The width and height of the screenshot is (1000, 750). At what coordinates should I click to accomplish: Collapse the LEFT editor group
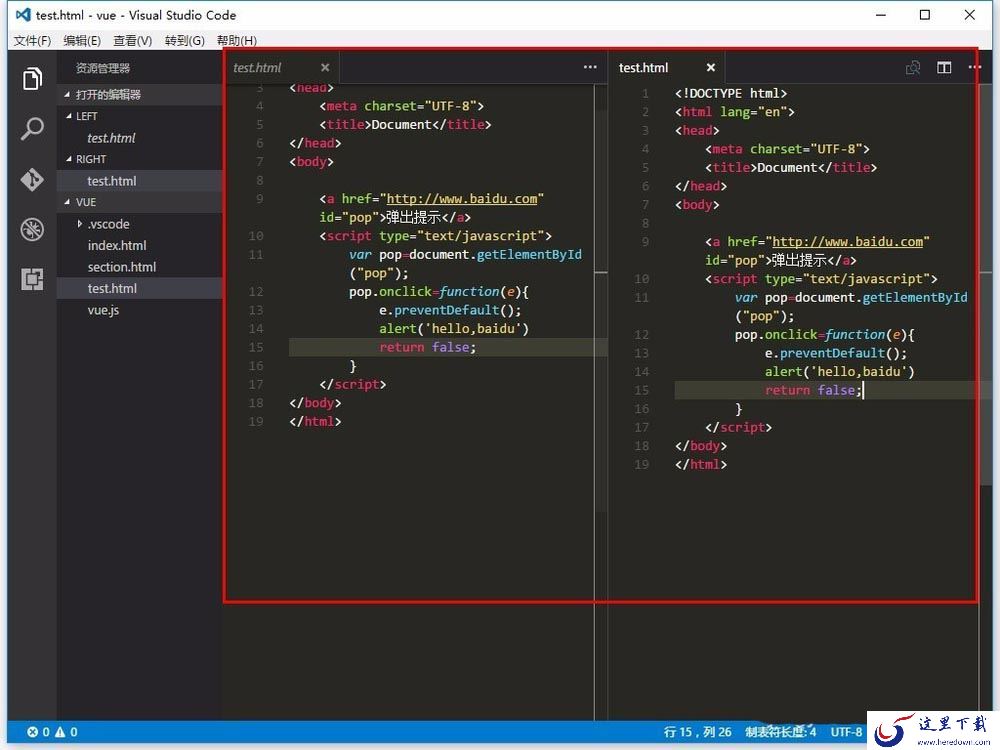coord(69,116)
